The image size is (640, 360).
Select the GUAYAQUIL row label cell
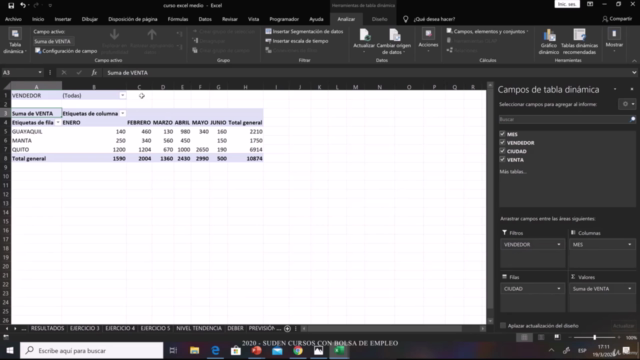coord(36,131)
